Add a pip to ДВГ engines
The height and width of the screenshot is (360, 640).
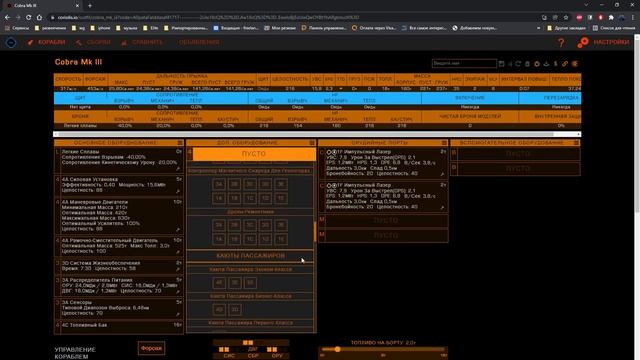tap(253, 349)
